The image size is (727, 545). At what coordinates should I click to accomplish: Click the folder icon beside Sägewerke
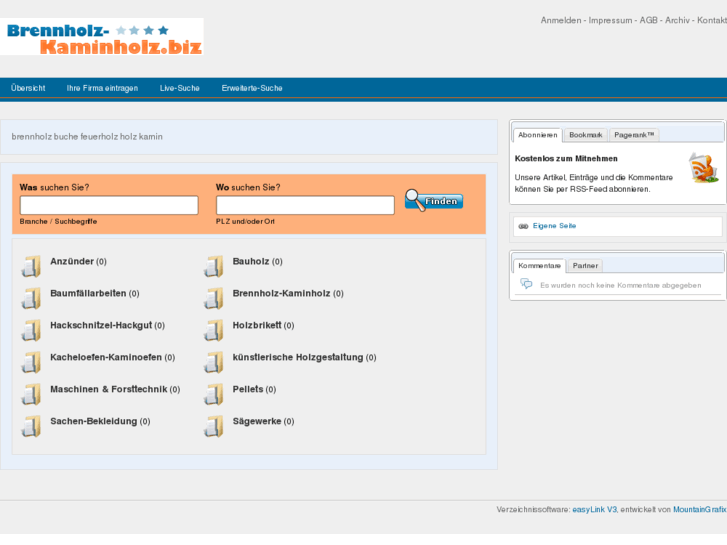[214, 426]
